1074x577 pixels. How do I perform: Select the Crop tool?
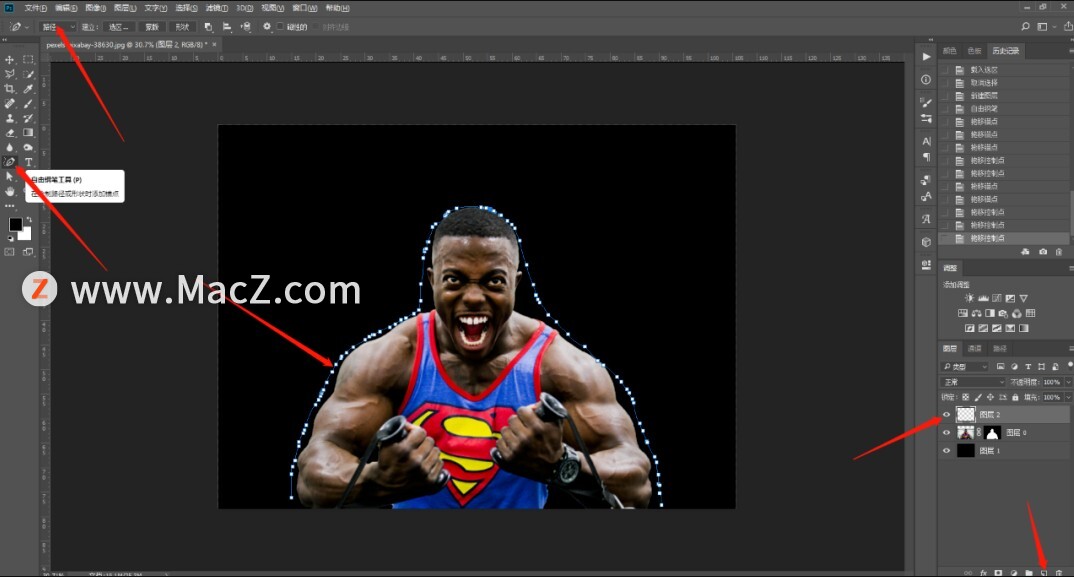coord(10,89)
